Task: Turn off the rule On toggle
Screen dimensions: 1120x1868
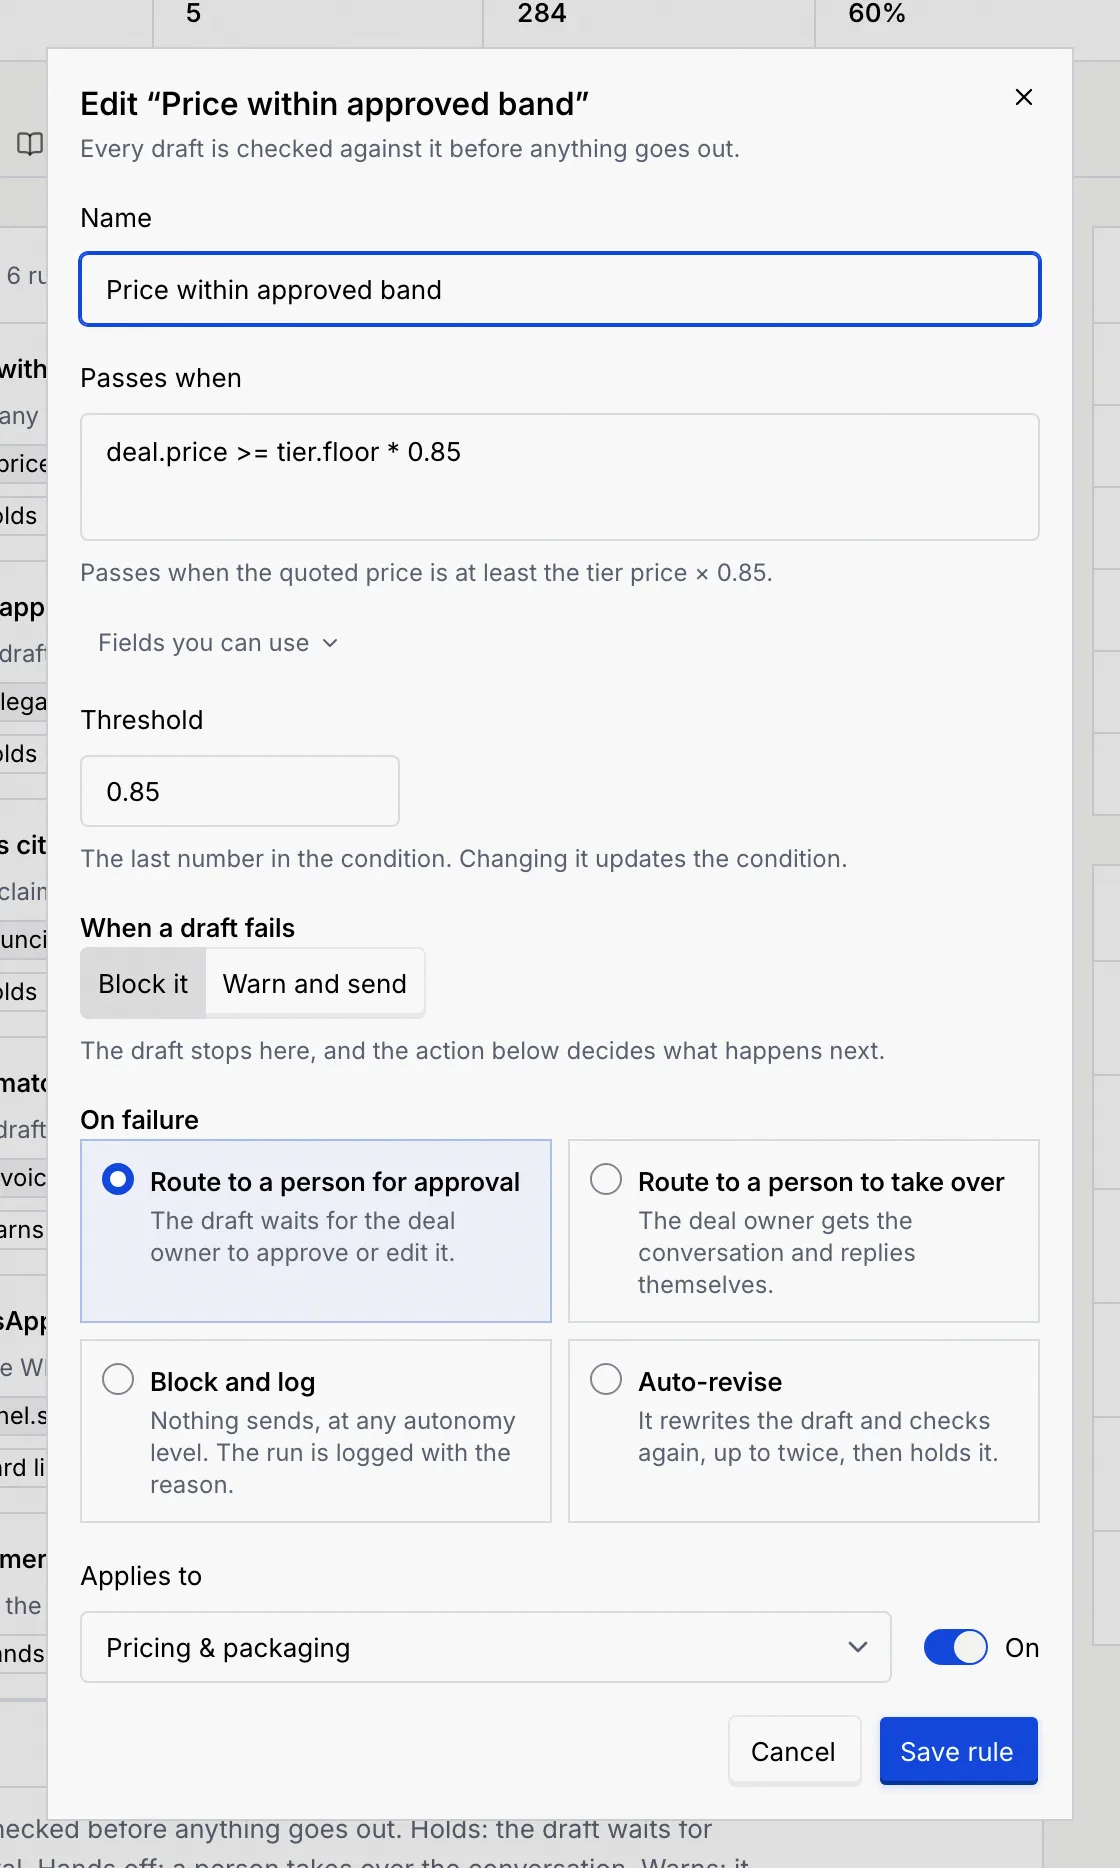Action: (955, 1647)
